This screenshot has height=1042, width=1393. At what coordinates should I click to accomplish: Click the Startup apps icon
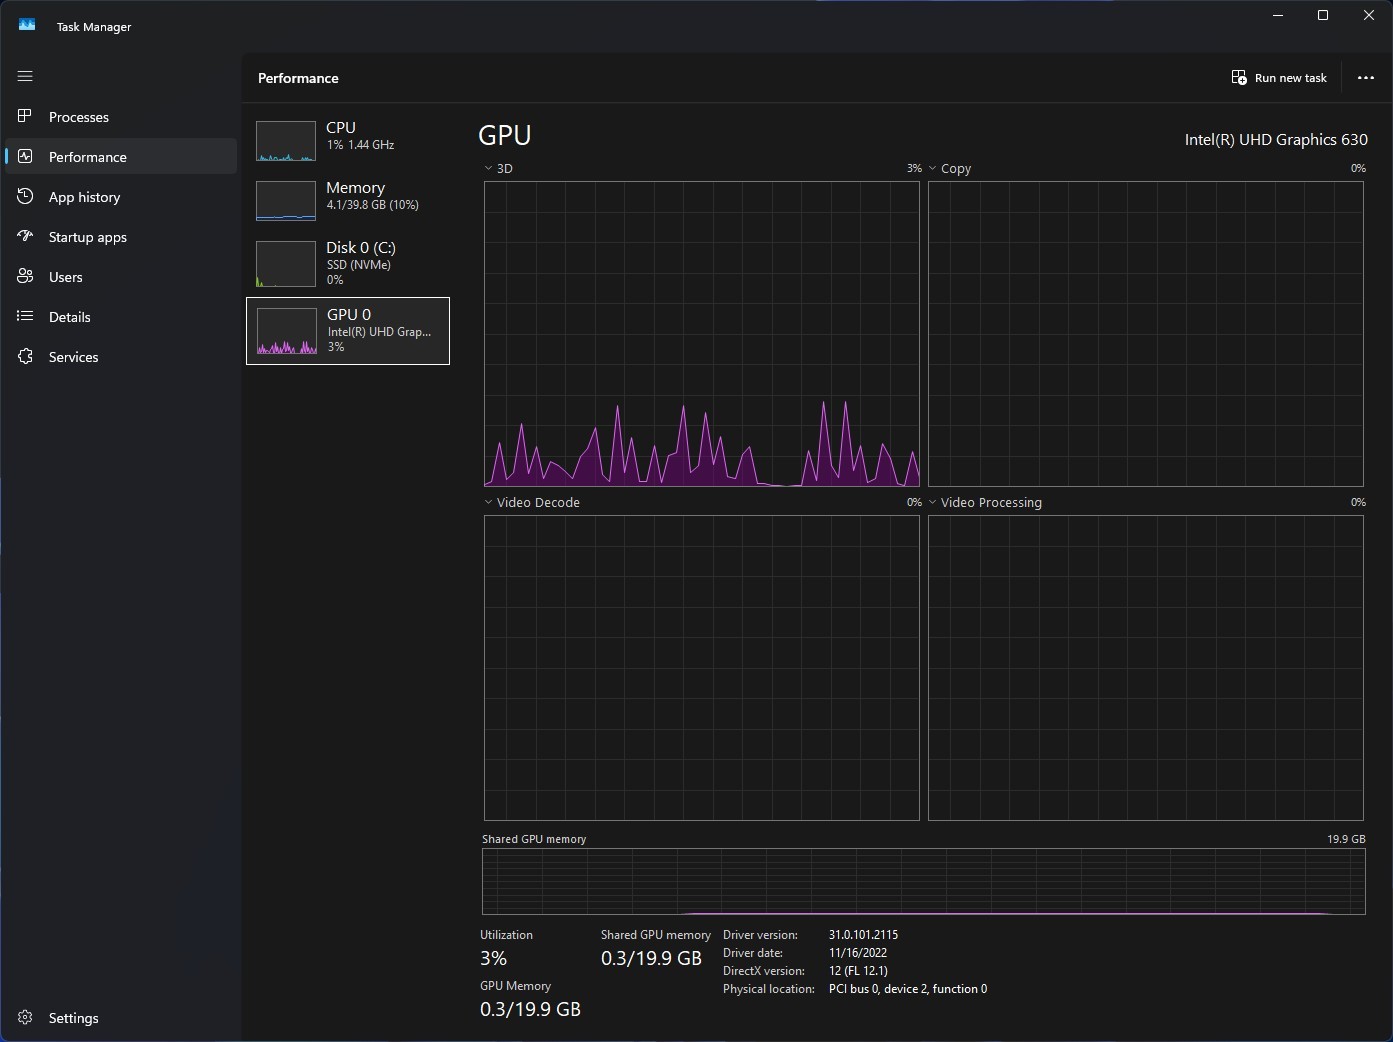click(x=25, y=237)
